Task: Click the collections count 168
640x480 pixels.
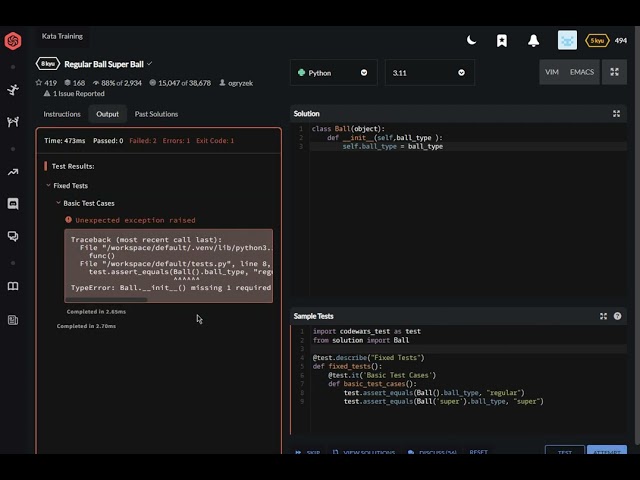Action: 75,83
